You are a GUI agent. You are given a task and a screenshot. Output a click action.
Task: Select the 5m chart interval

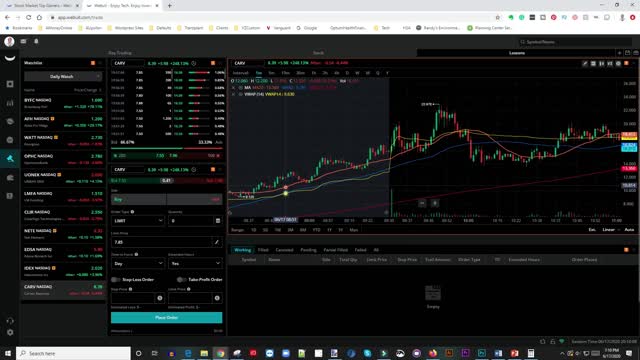[x=271, y=73]
